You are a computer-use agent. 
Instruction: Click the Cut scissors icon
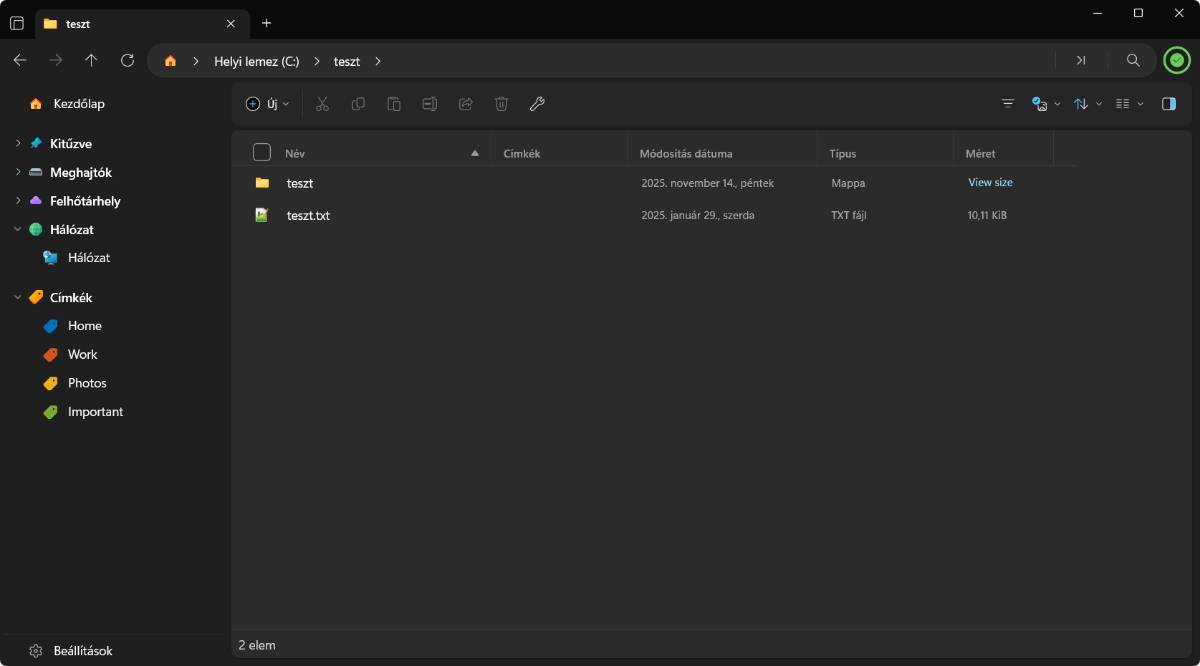[322, 104]
